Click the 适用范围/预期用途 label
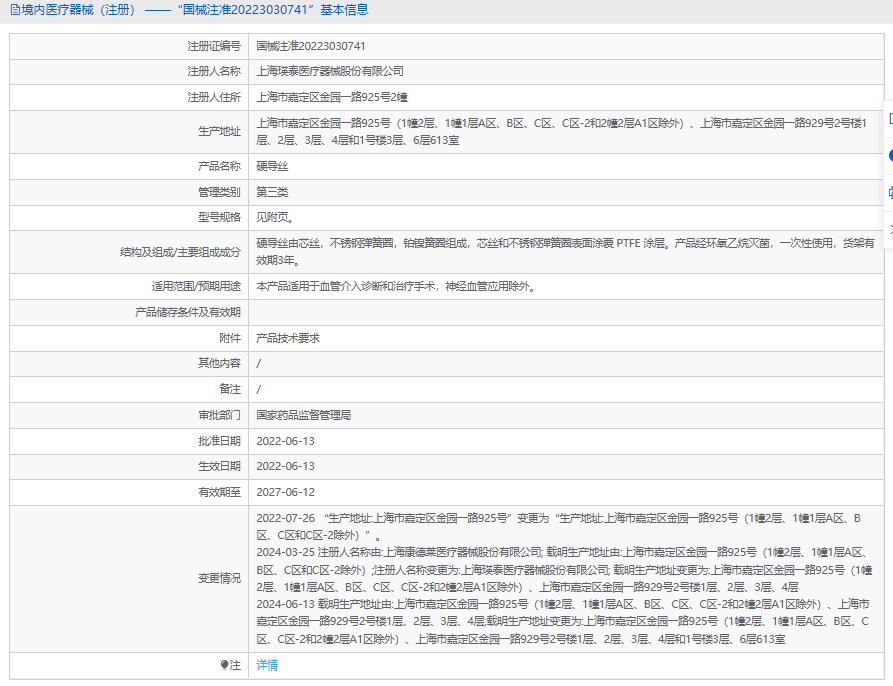Screen dimensions: 893x686 196,286
